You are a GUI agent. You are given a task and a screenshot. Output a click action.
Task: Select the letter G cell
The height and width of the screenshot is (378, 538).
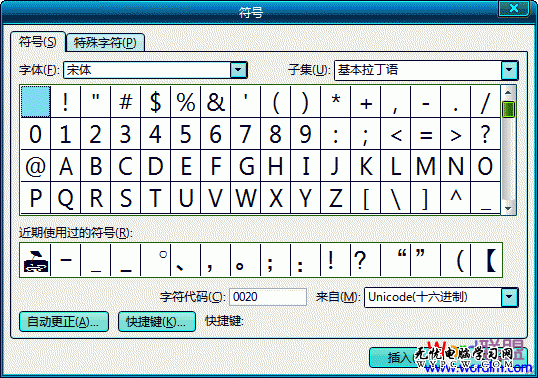point(246,166)
